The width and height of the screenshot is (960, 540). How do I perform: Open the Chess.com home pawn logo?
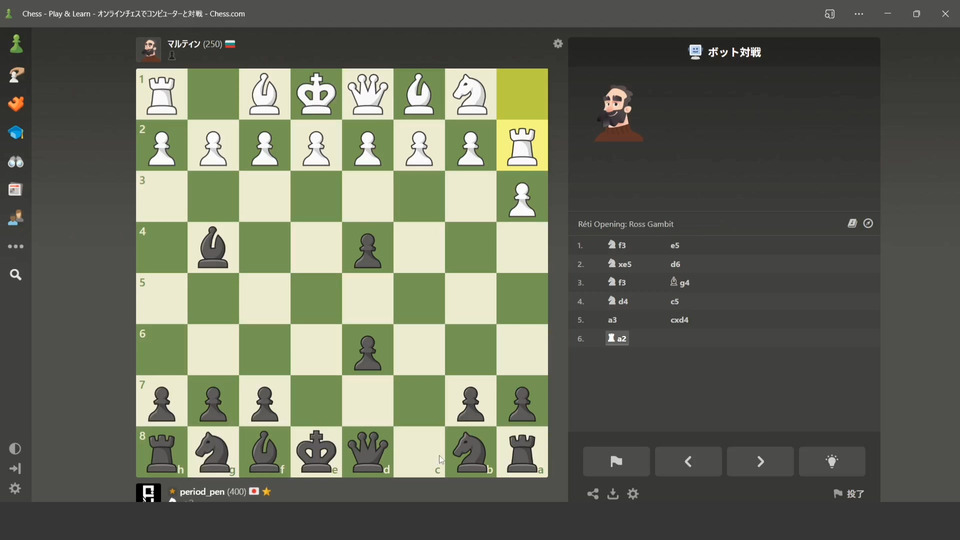[x=16, y=44]
